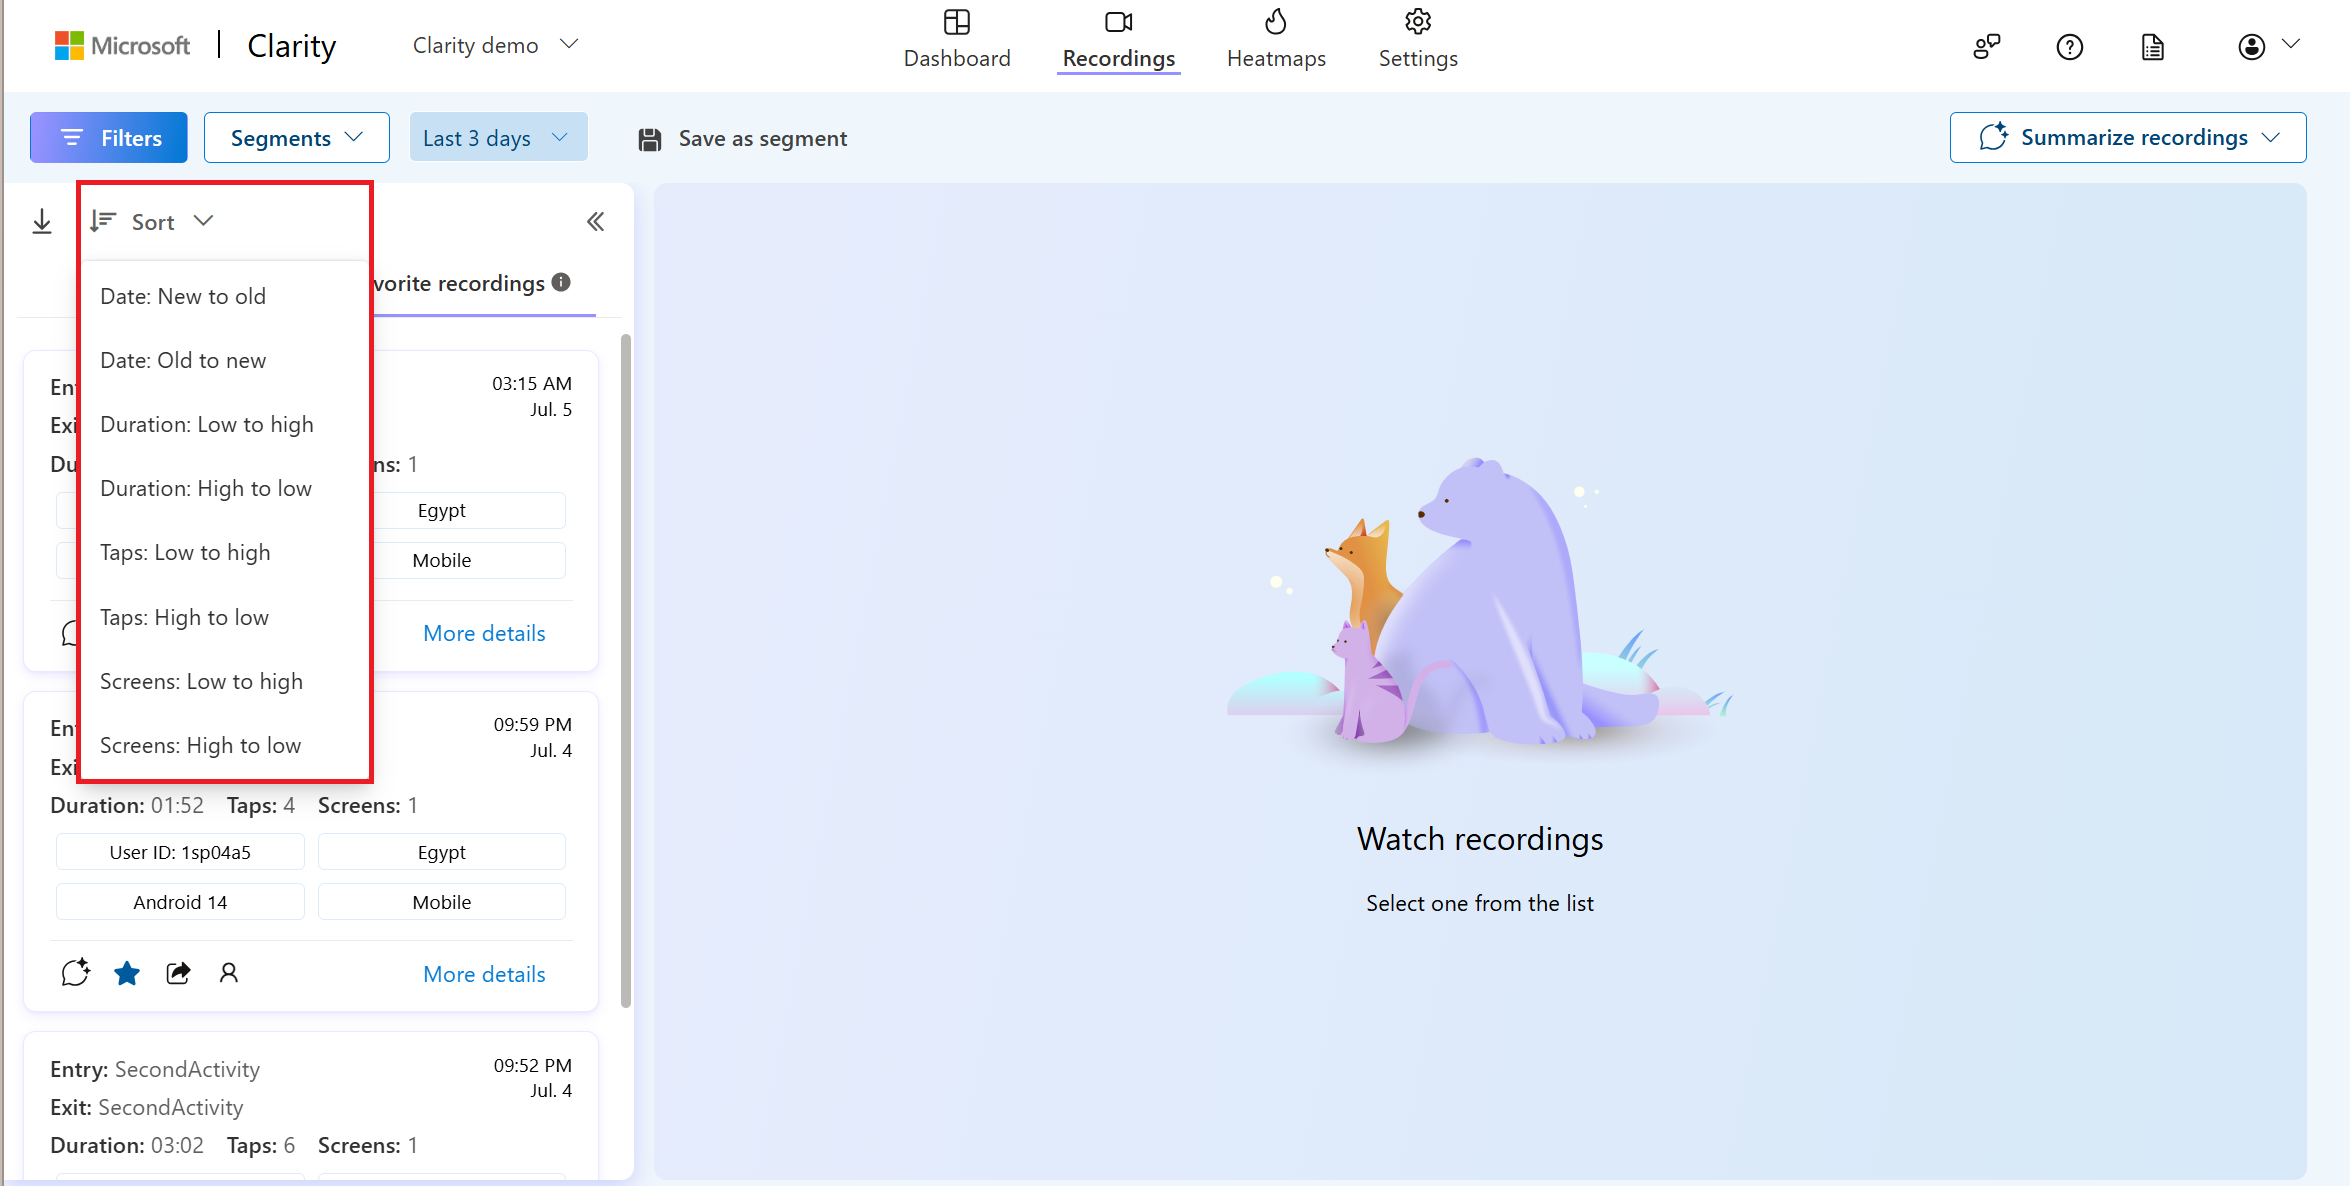
Task: Select Duration: Low to high sort option
Action: (x=206, y=424)
